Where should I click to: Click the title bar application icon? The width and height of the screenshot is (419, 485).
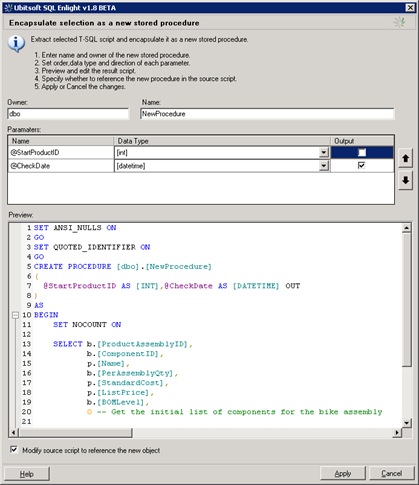pos(8,8)
